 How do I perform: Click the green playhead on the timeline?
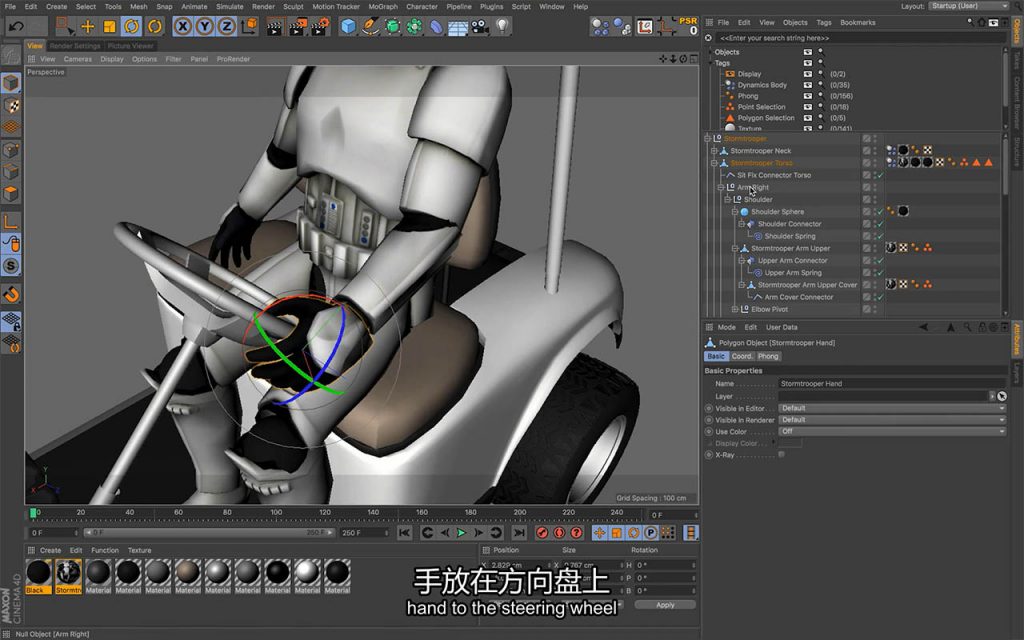(33, 513)
